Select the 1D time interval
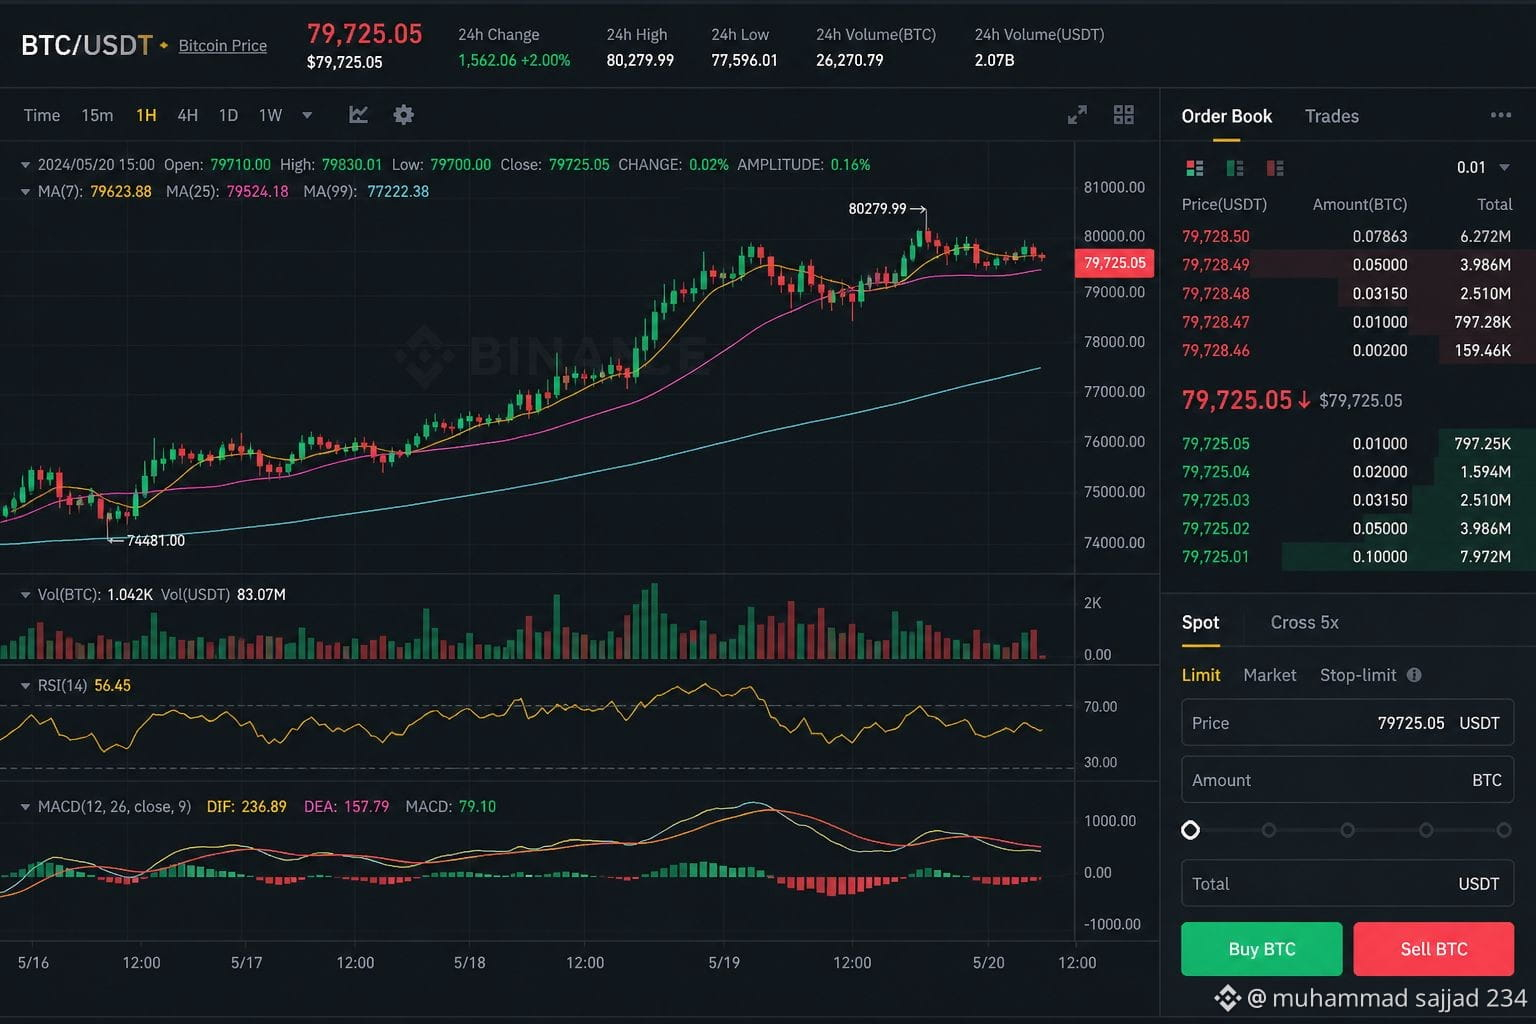 tap(228, 115)
